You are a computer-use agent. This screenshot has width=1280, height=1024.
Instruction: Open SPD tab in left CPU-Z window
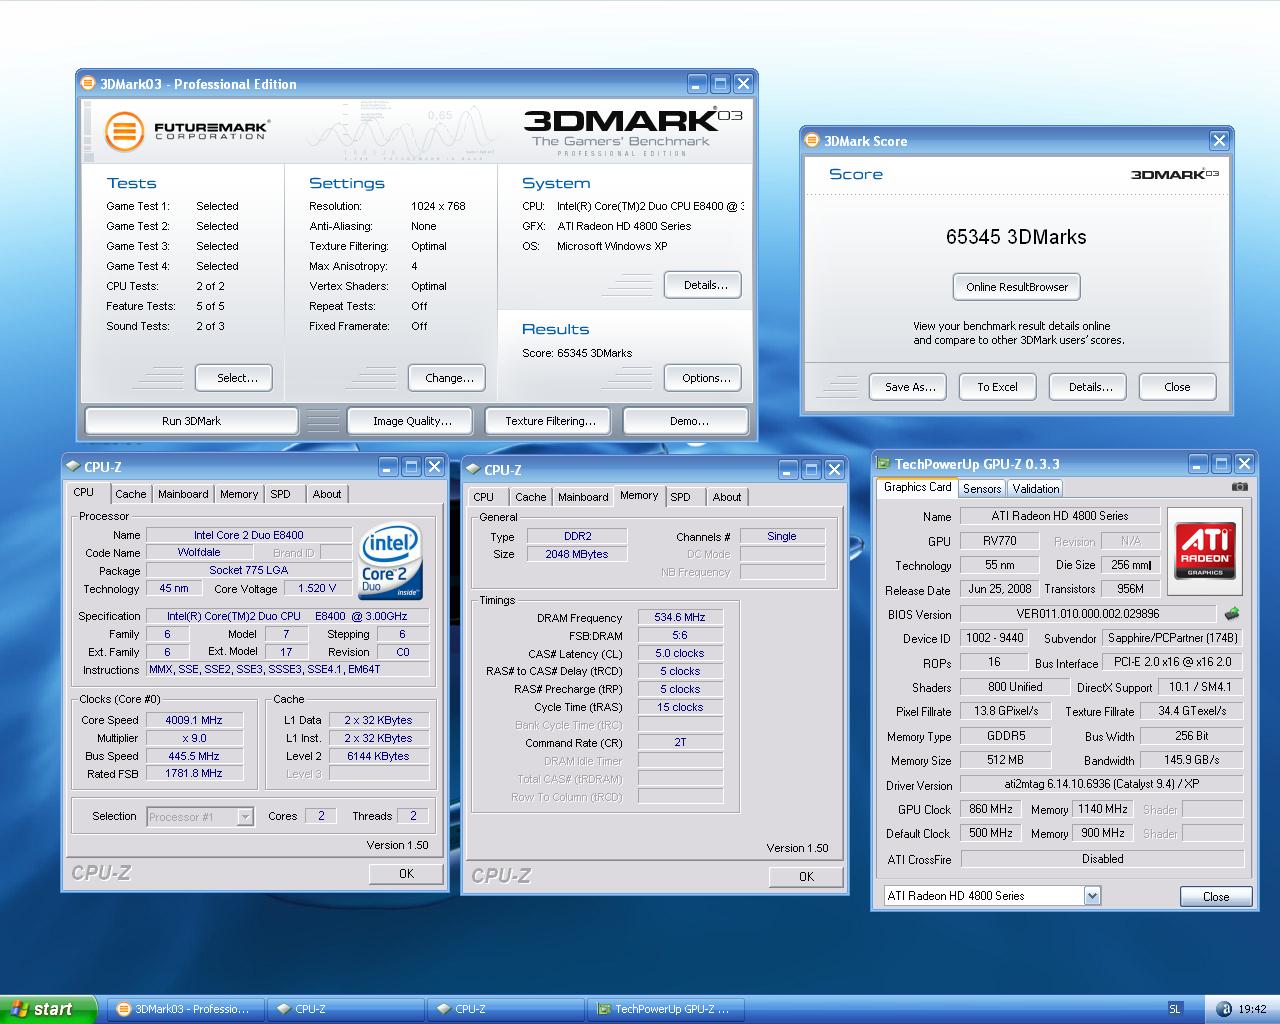(x=281, y=494)
